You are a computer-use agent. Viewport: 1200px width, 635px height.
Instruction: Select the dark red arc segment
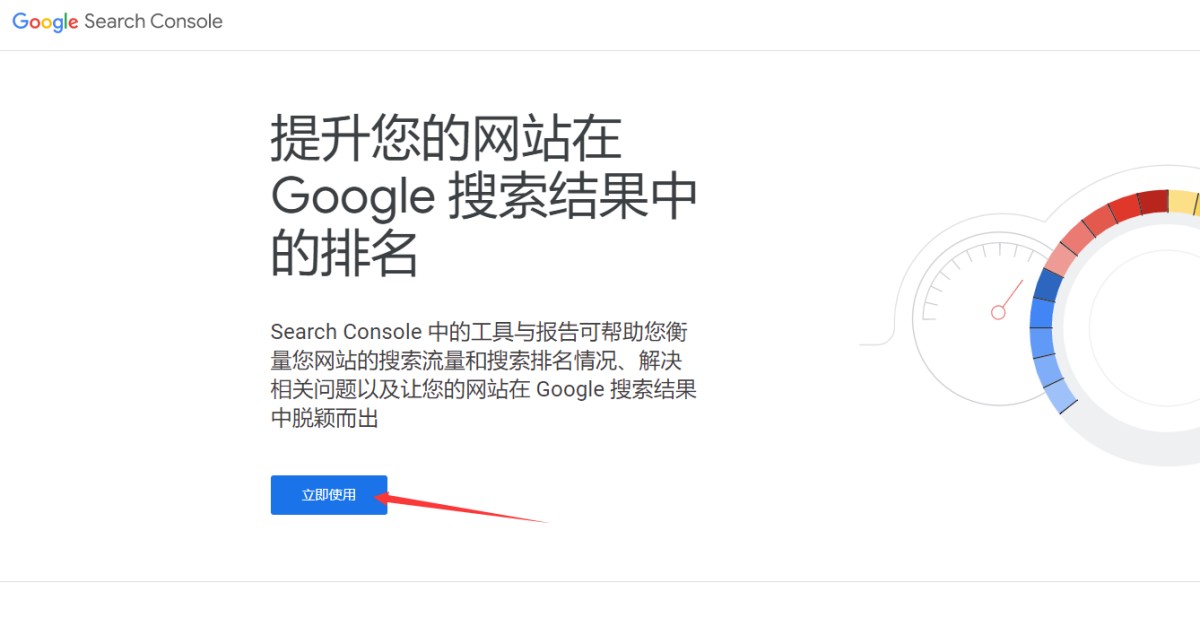point(1153,201)
